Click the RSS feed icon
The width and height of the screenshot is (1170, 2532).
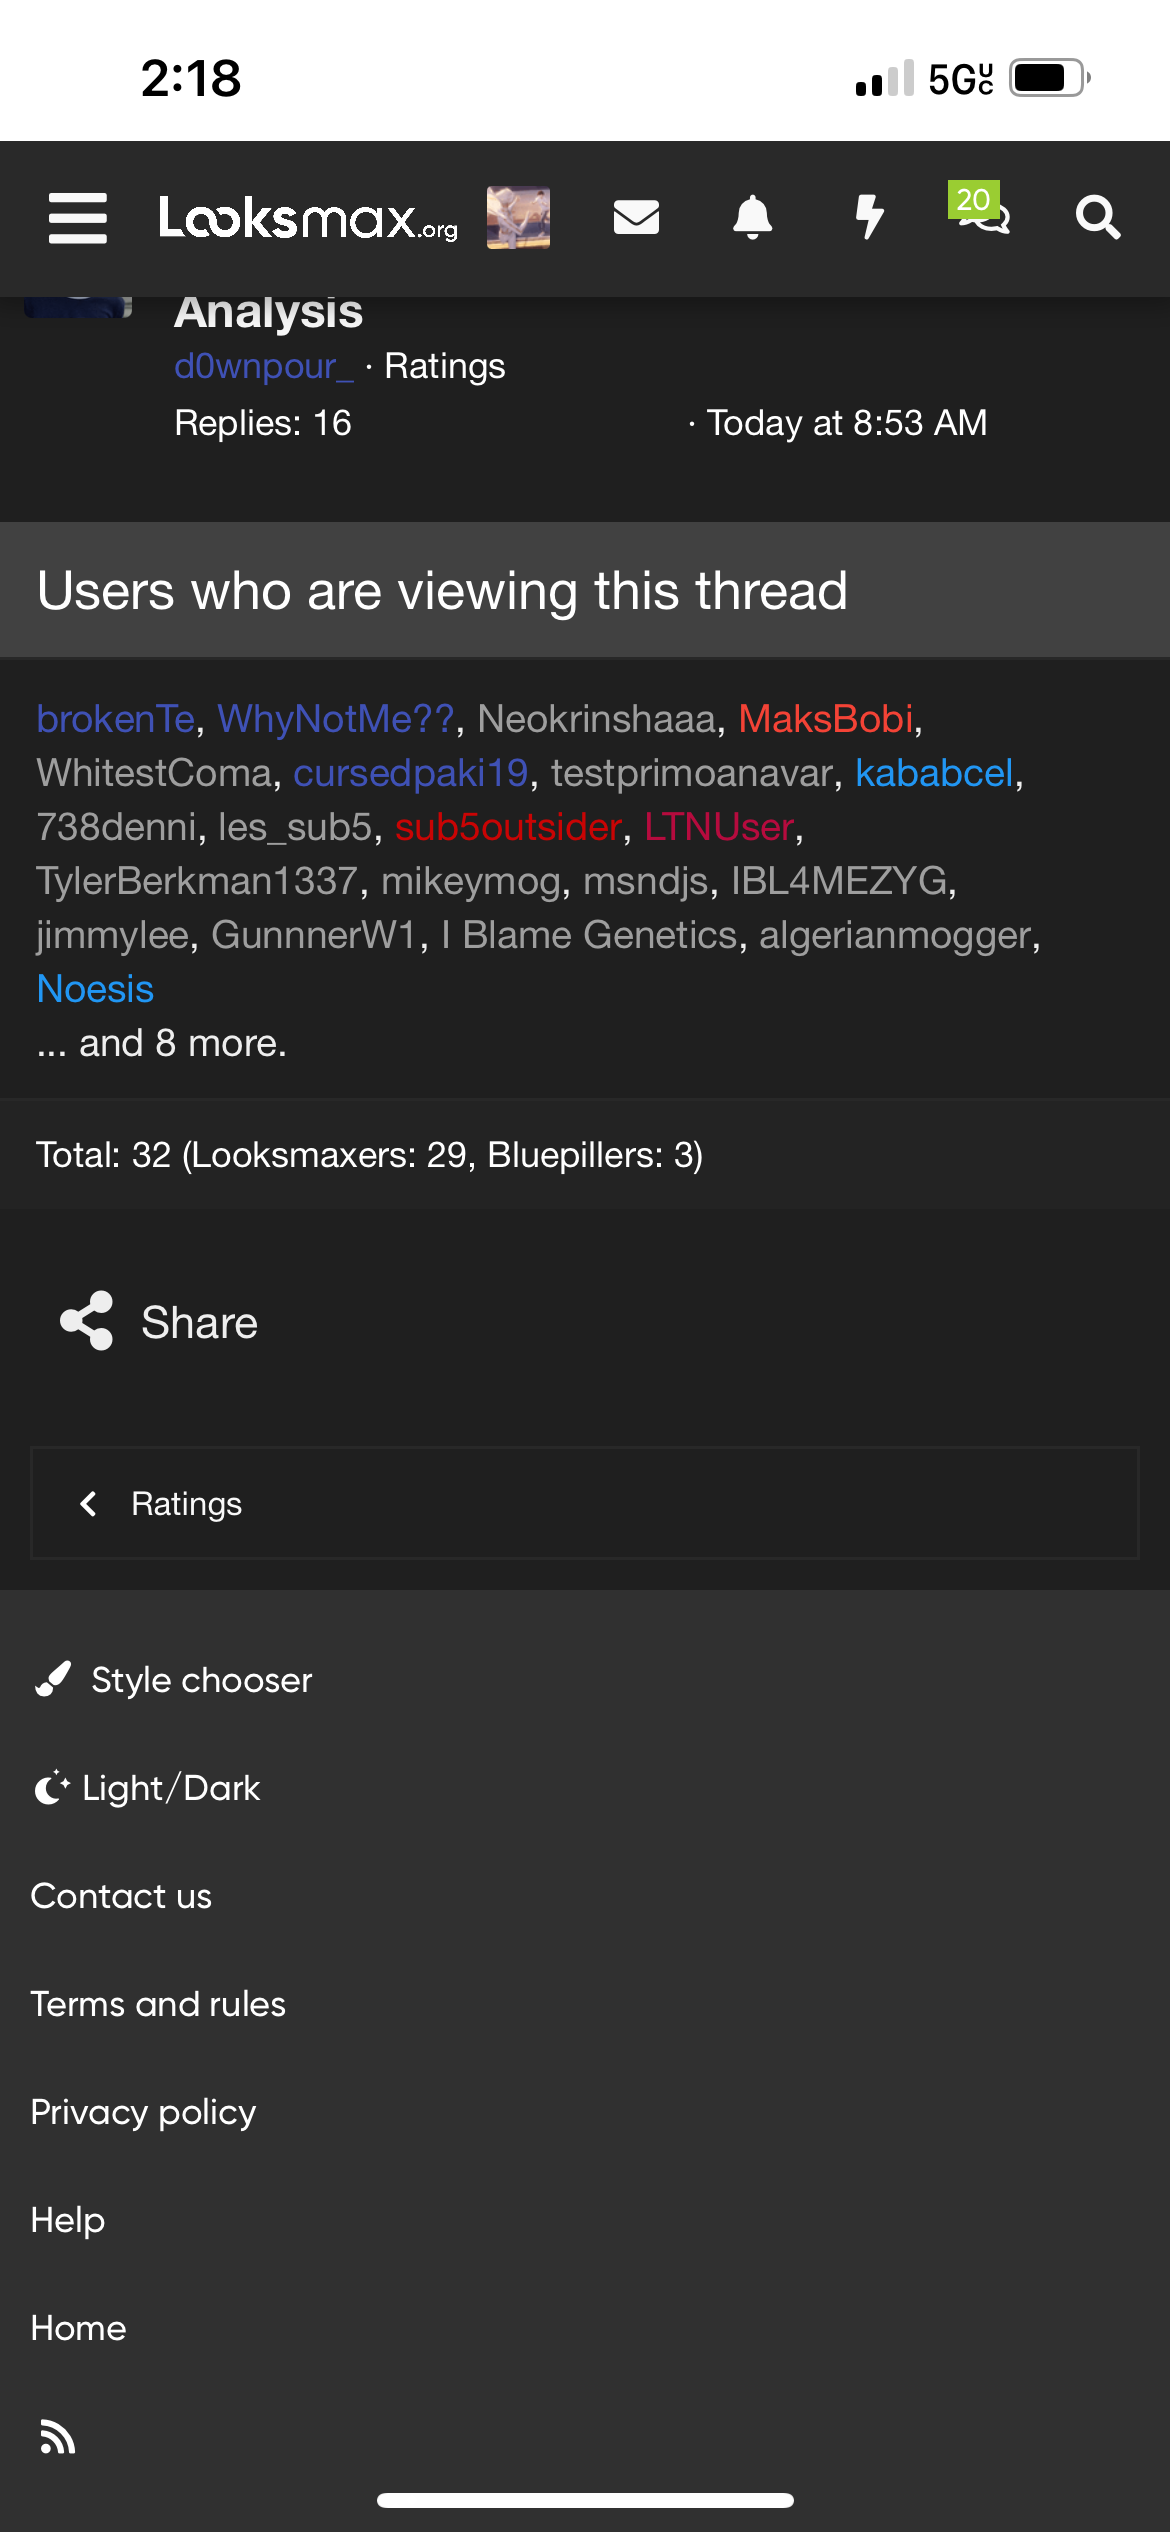58,2436
